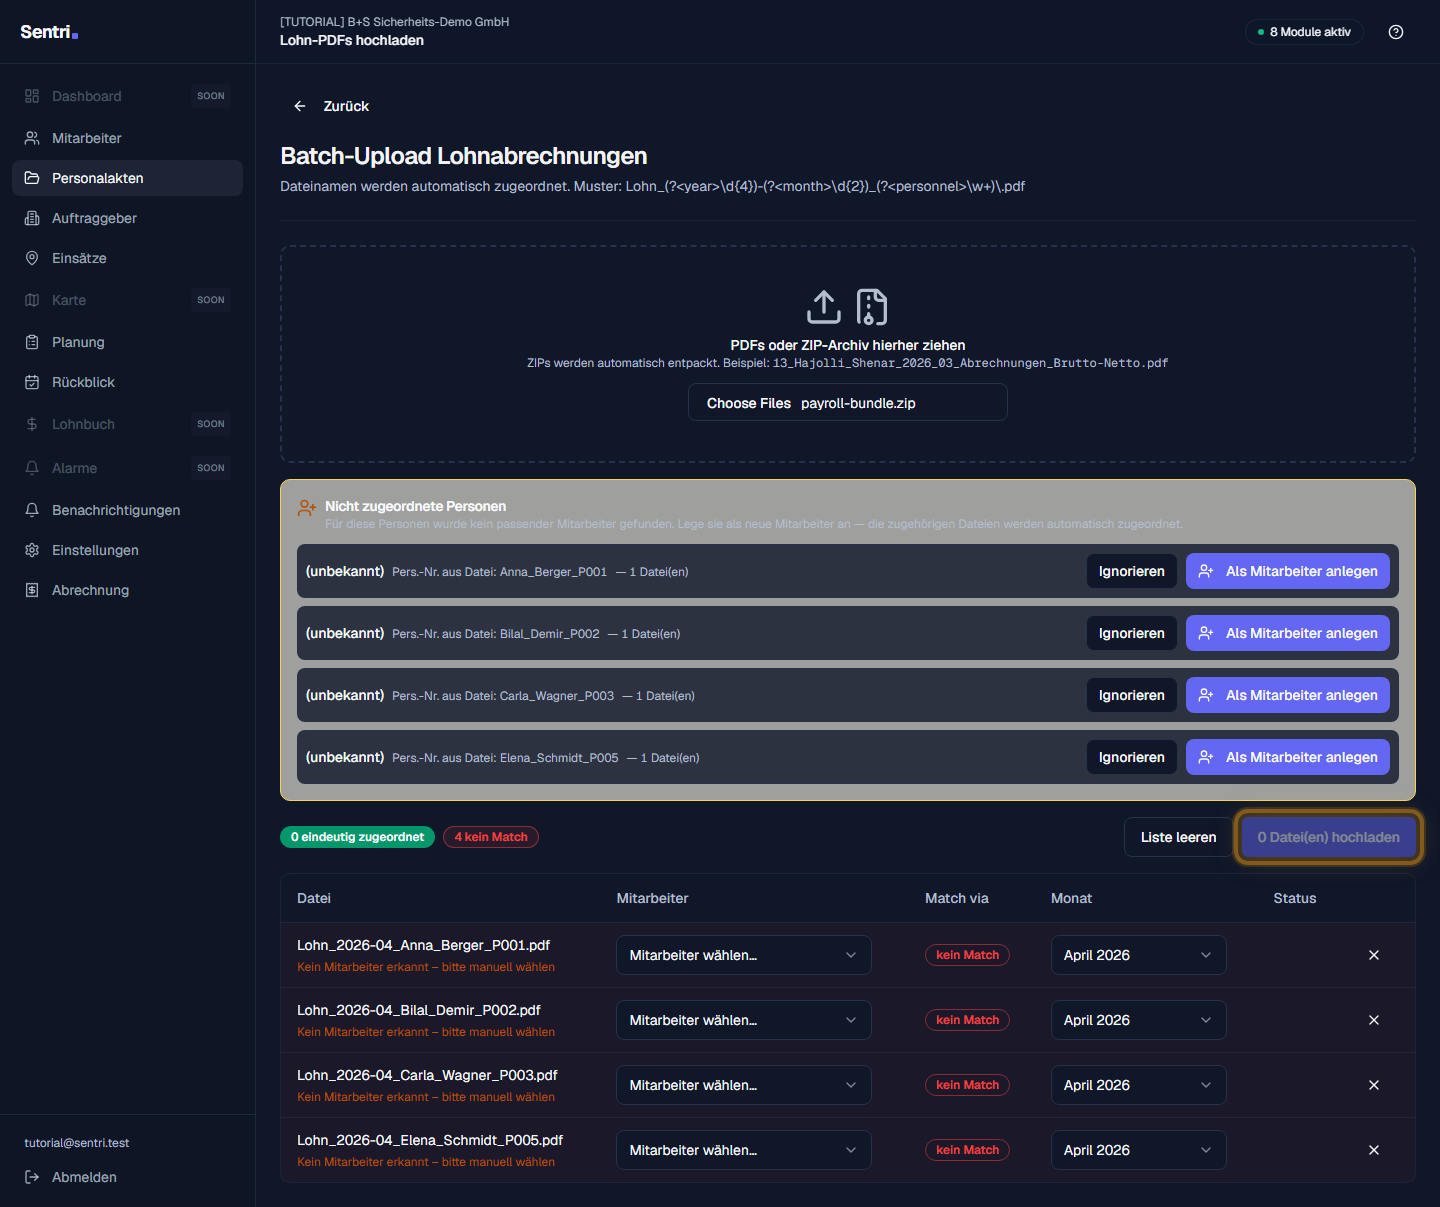Delete the Elena_Schmidt_P005 file row with X
Viewport: 1440px width, 1207px height.
coord(1374,1150)
